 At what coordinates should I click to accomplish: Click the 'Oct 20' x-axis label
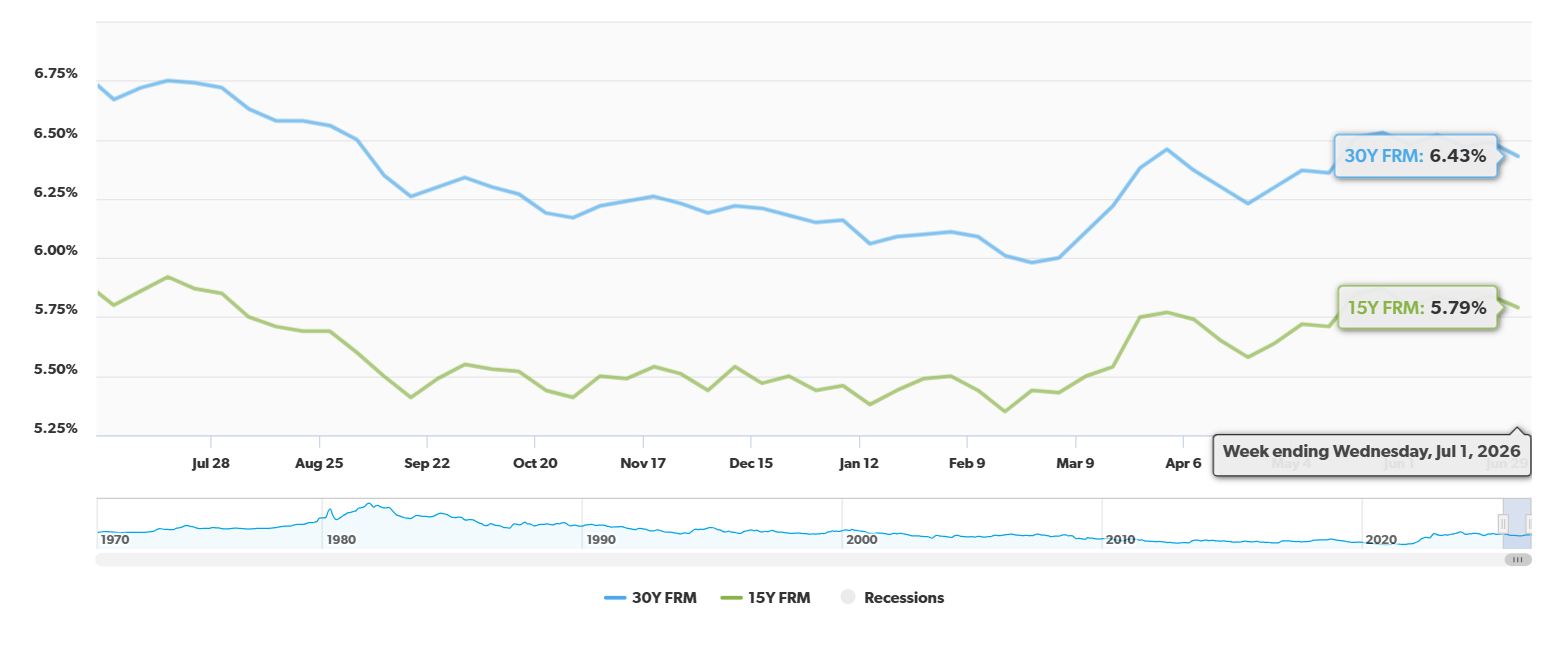(535, 464)
